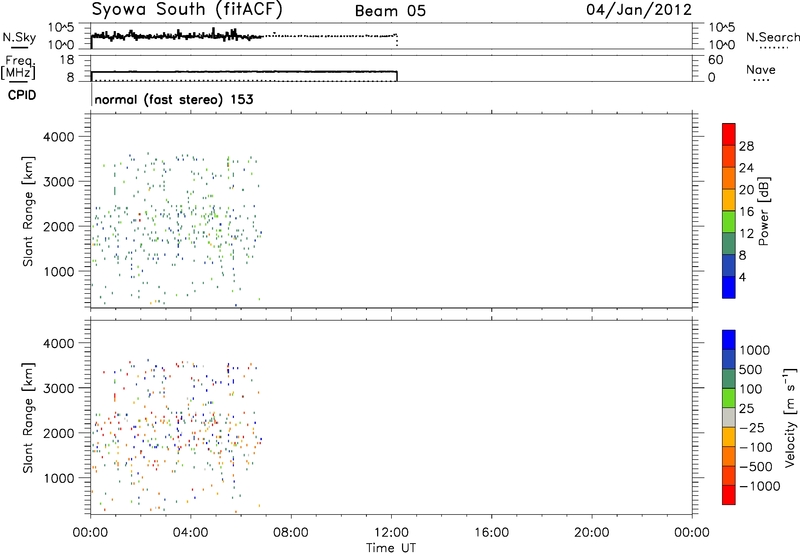The image size is (800, 554).
Task: Click the red bottom segment of Velocity colorbar
Action: [x=729, y=495]
